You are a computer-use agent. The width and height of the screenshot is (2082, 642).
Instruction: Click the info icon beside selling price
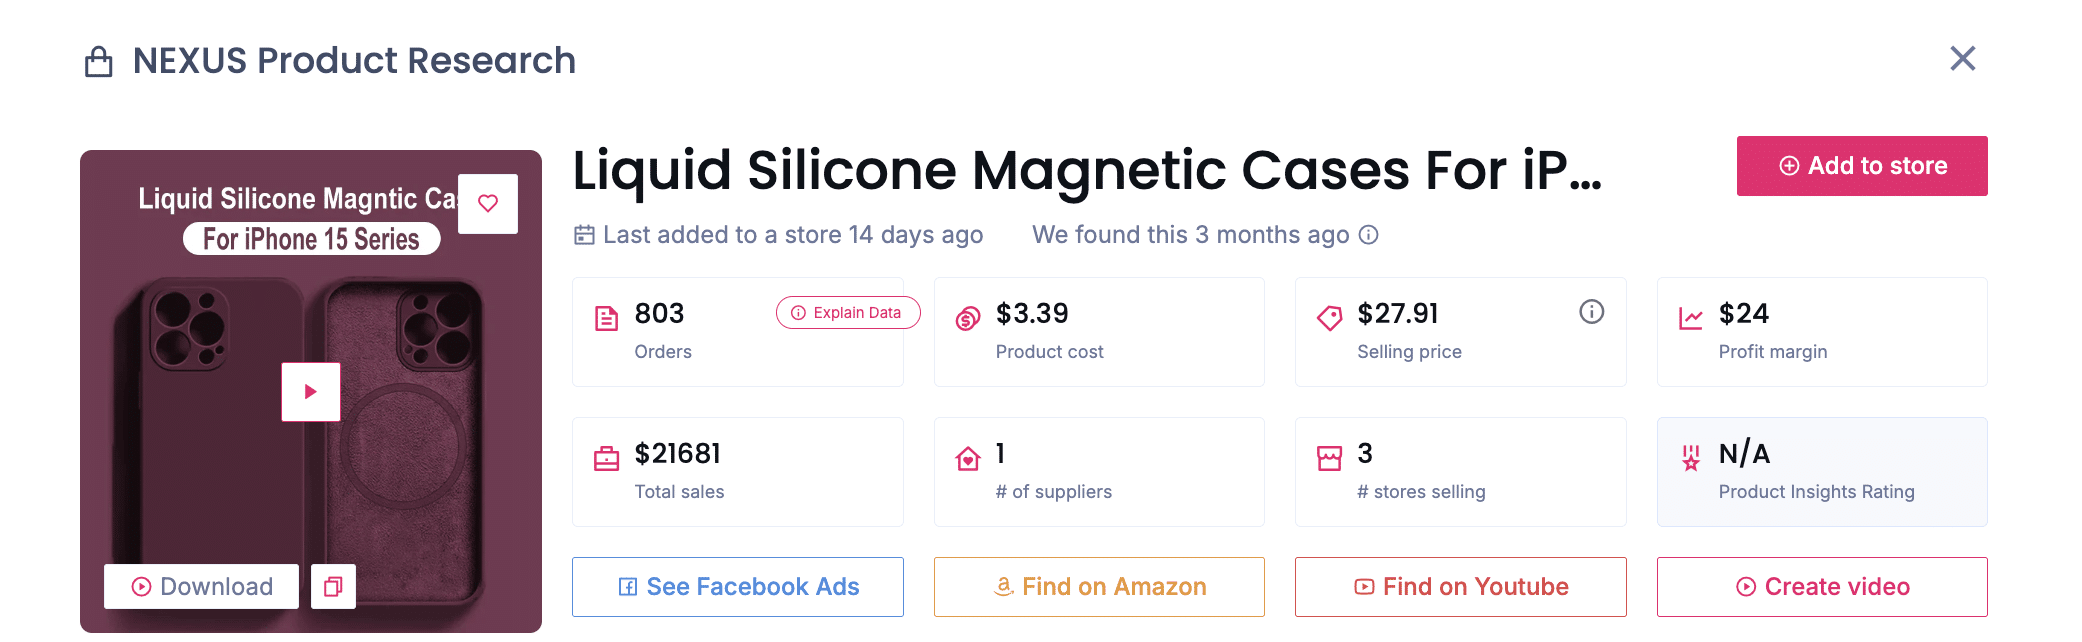tap(1591, 312)
